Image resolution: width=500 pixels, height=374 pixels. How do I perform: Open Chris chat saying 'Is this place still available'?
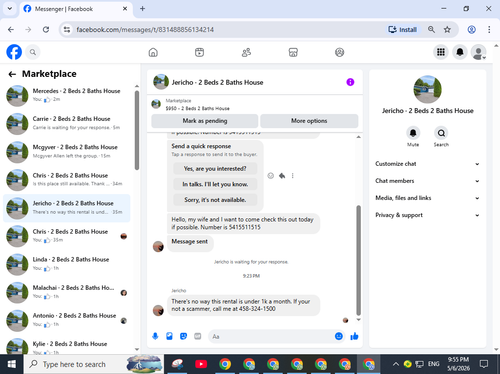[x=67, y=180]
